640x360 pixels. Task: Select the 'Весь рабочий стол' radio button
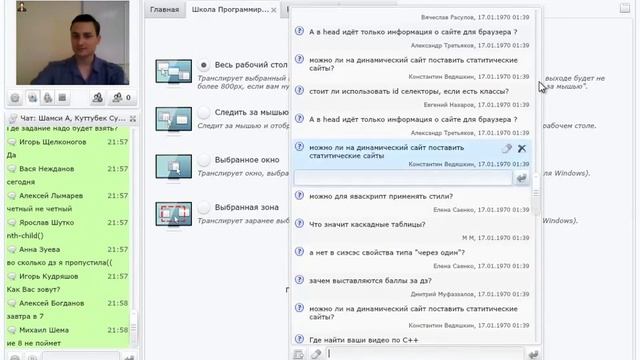click(204, 65)
